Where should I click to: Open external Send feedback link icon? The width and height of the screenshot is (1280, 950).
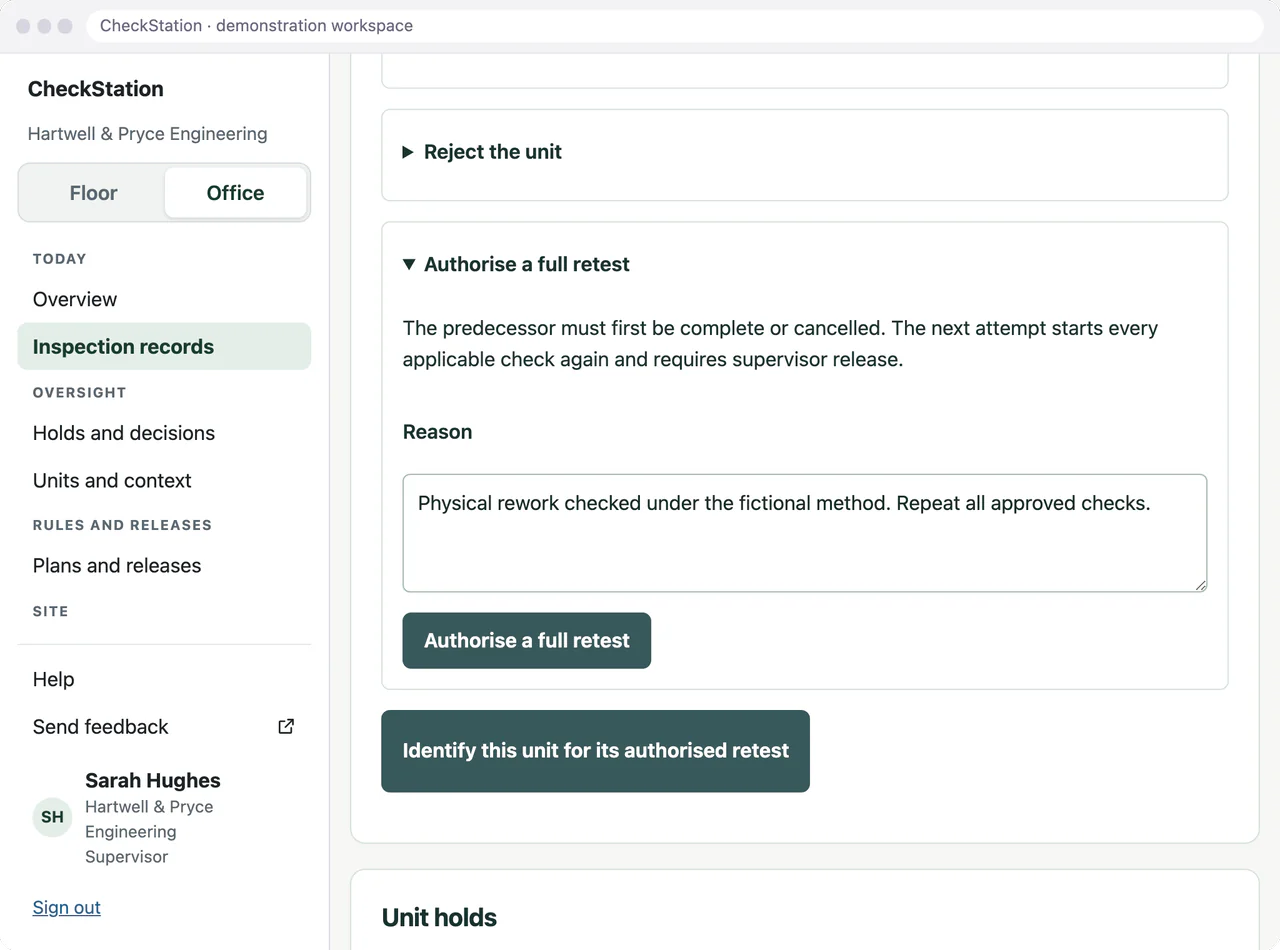286,727
